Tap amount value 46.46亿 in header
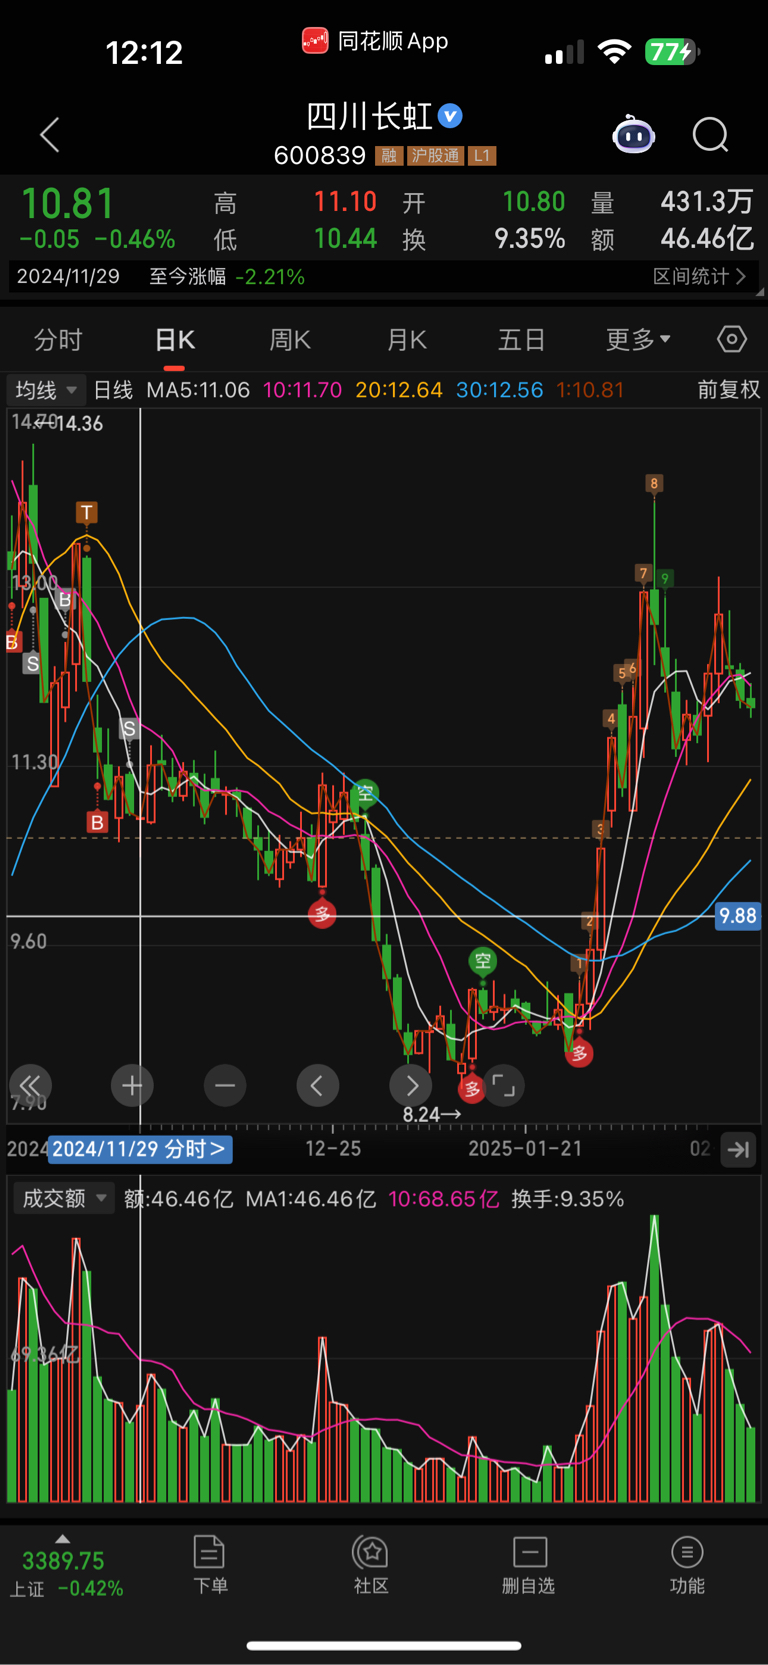Viewport: 768px width, 1665px height. pos(707,239)
